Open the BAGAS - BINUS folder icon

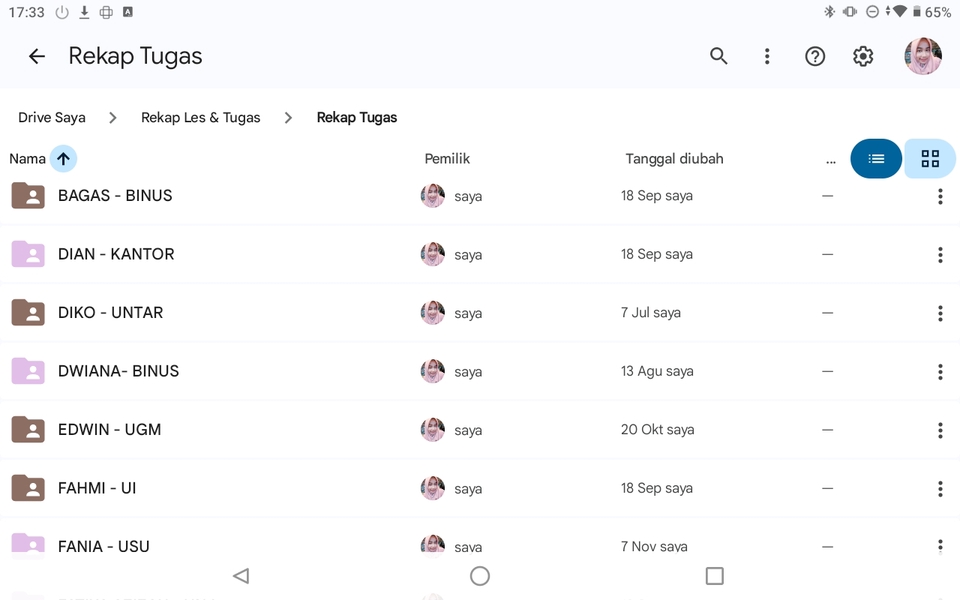(28, 196)
